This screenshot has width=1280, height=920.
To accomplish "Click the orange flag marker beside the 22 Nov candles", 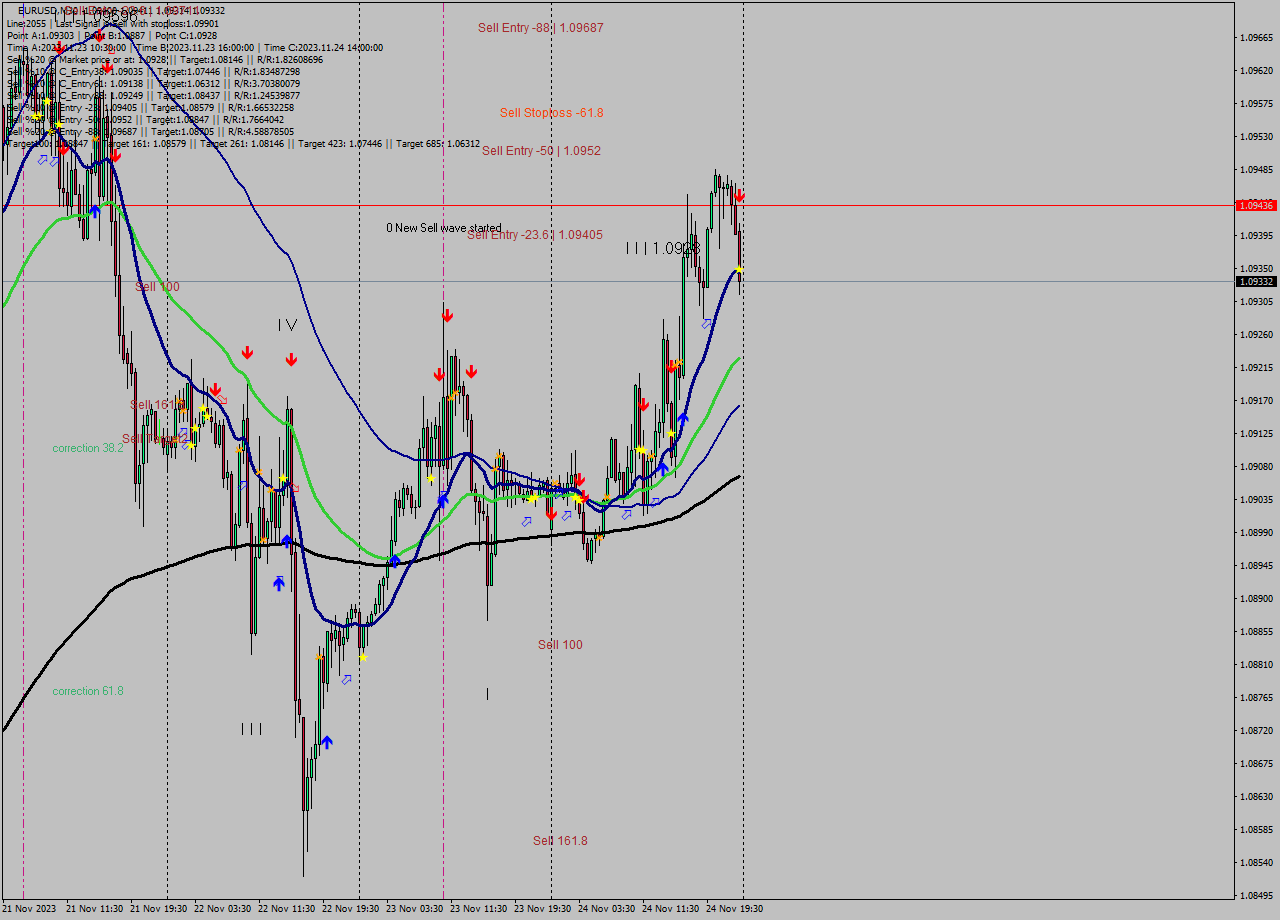I will 240,450.
